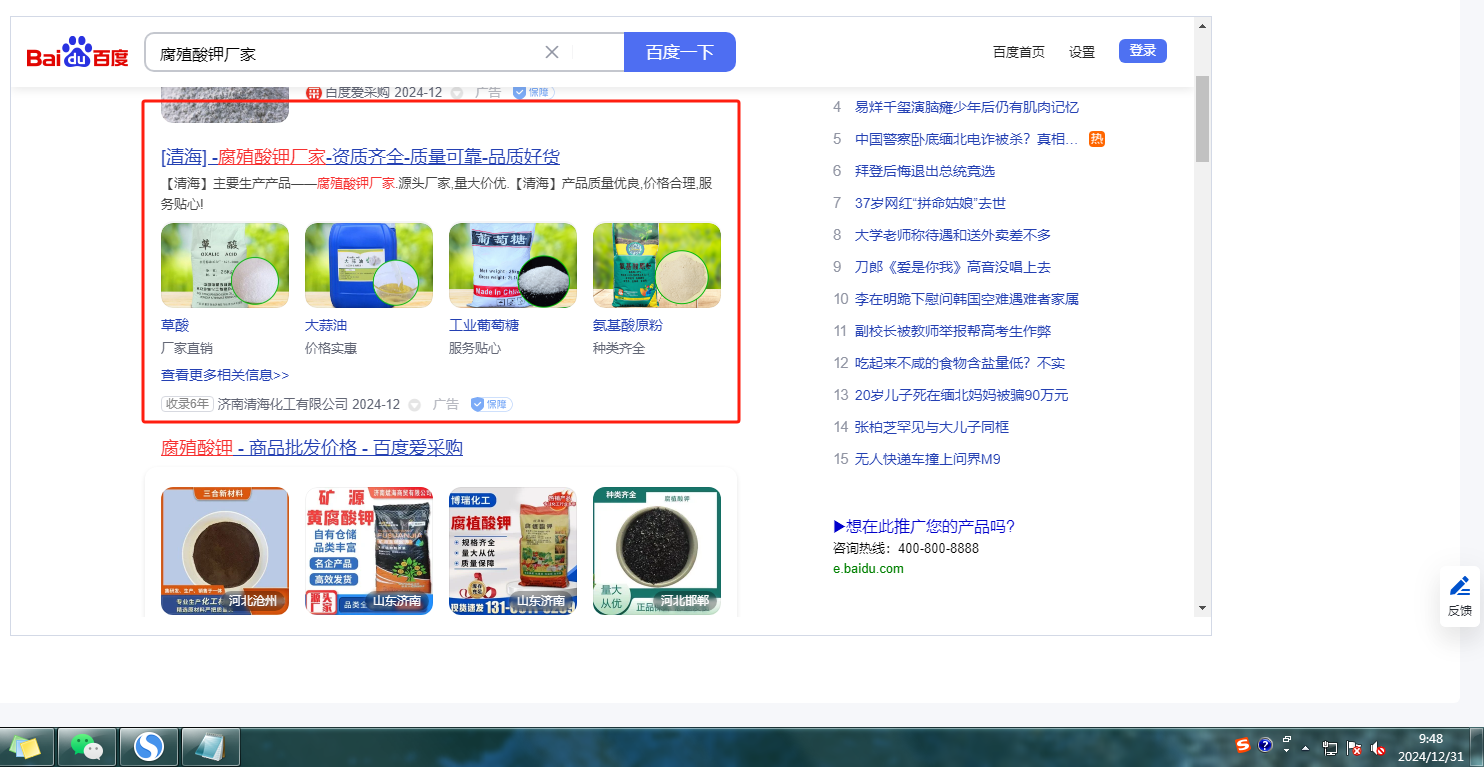
Task: Clear the search box with the X icon
Action: 552,52
